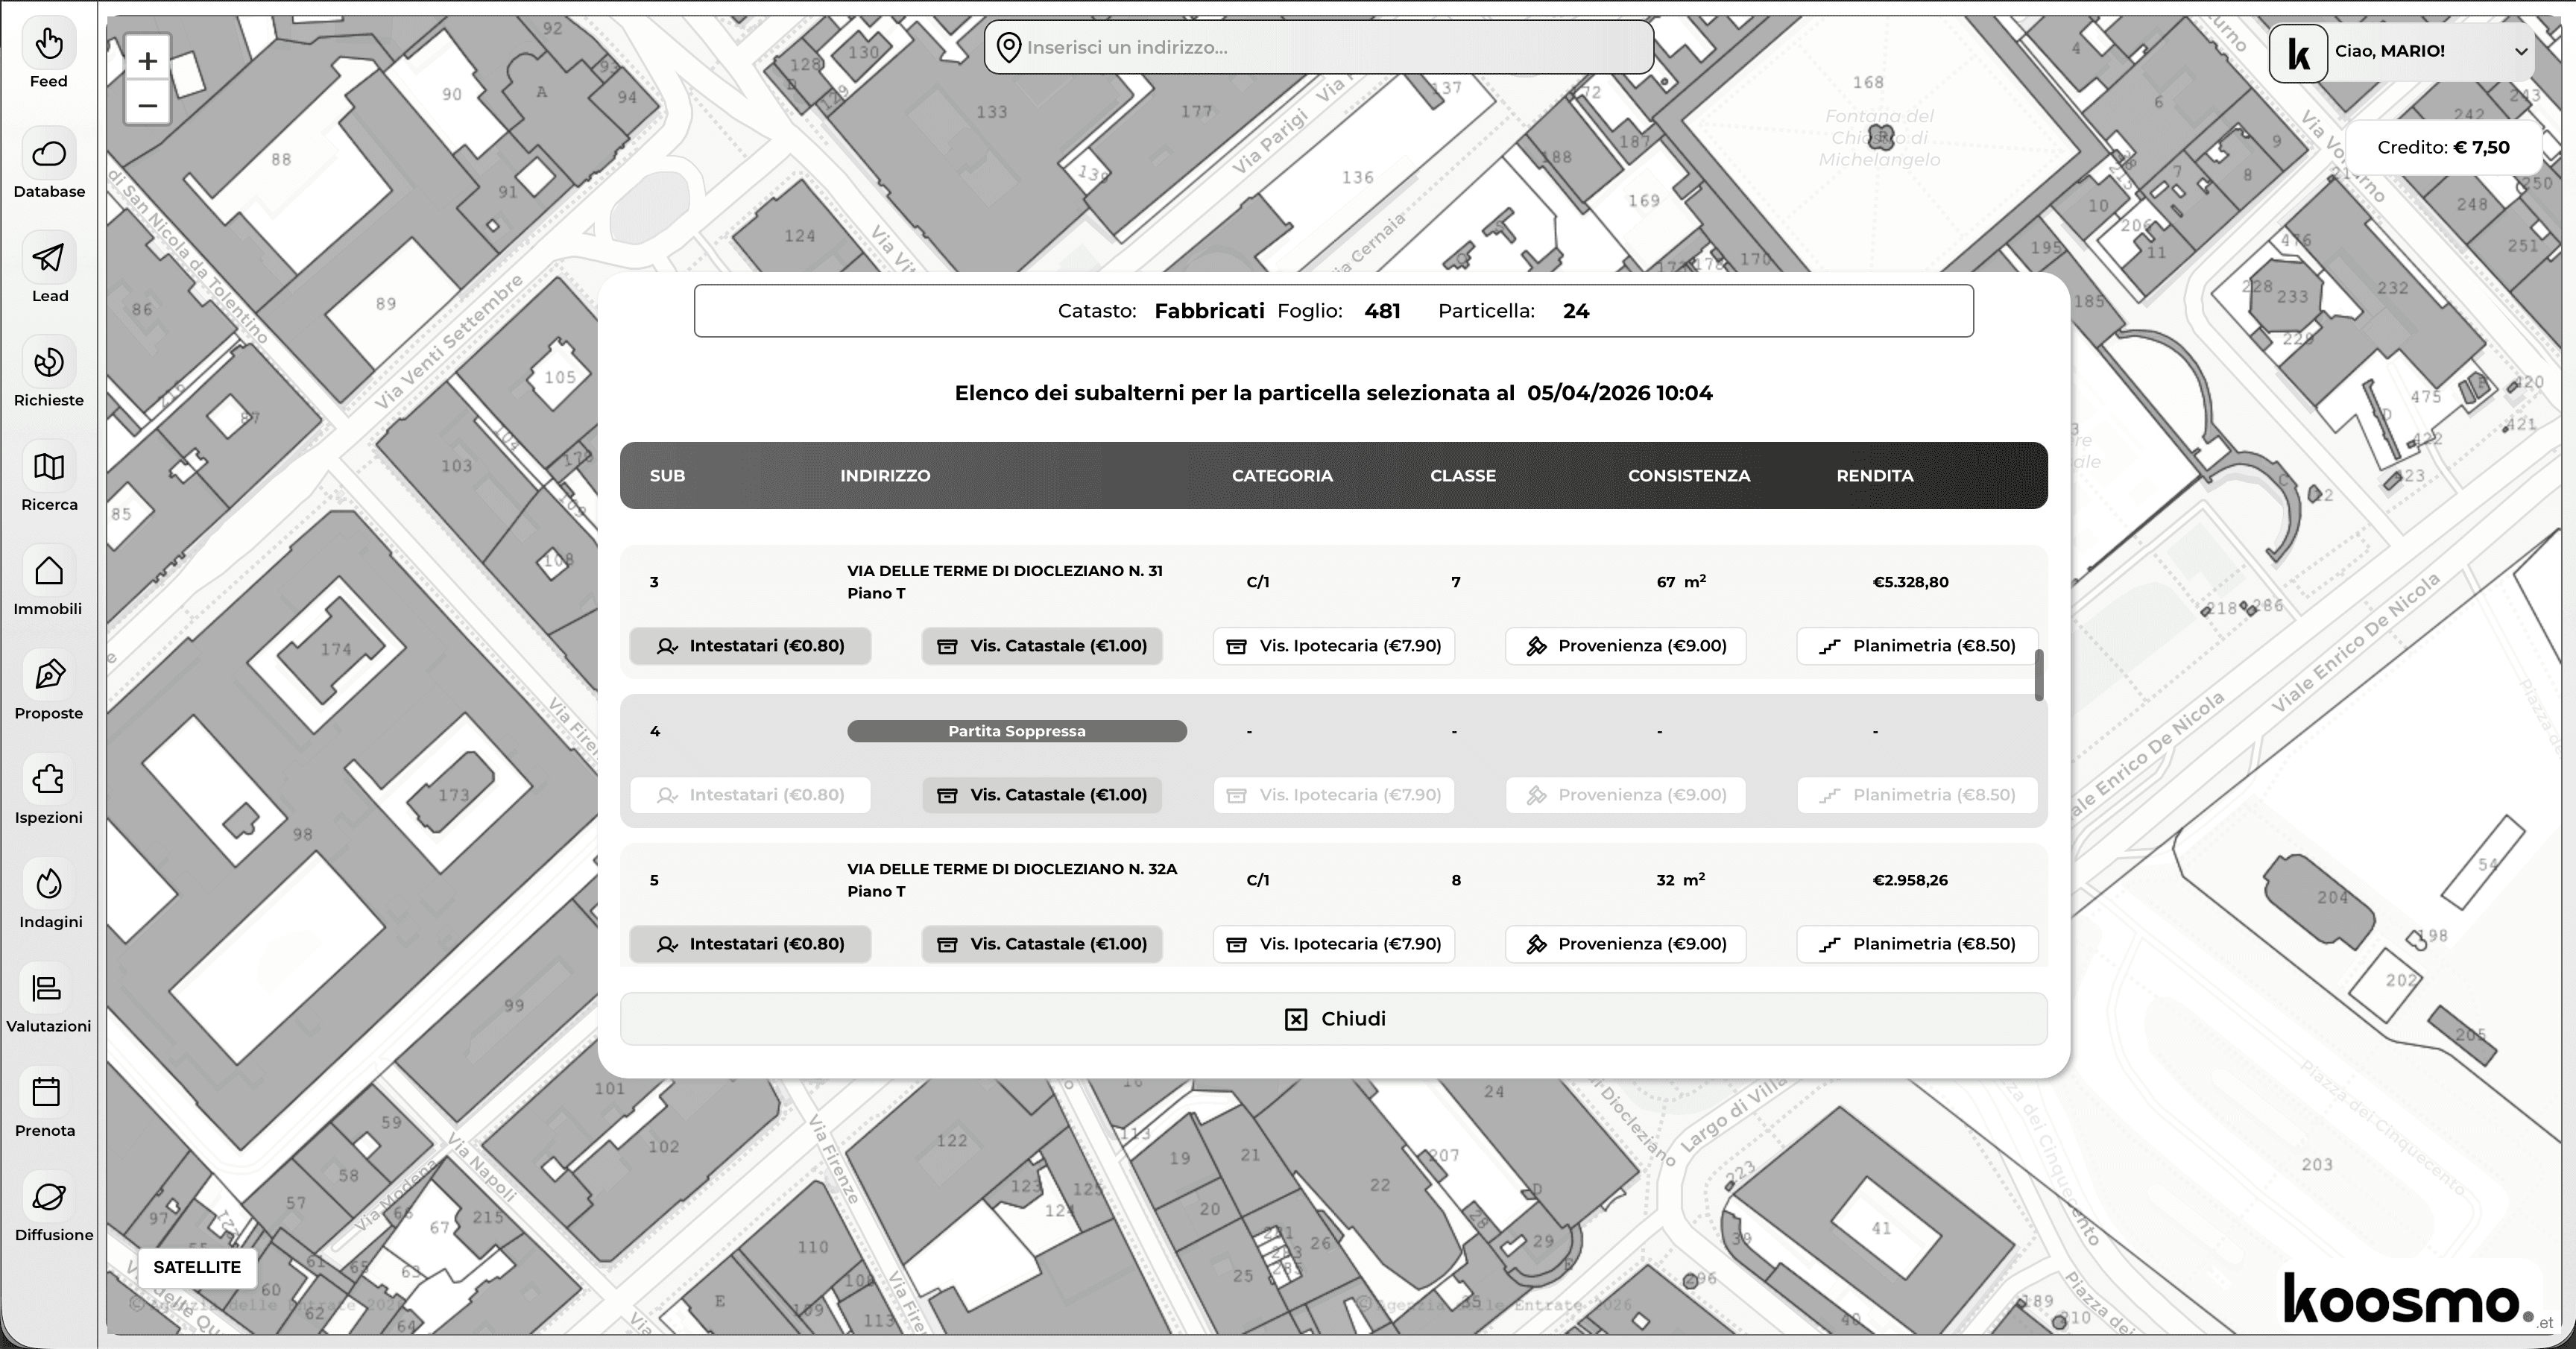Zoom out on the map
This screenshot has height=1349, width=2576.
(x=148, y=105)
